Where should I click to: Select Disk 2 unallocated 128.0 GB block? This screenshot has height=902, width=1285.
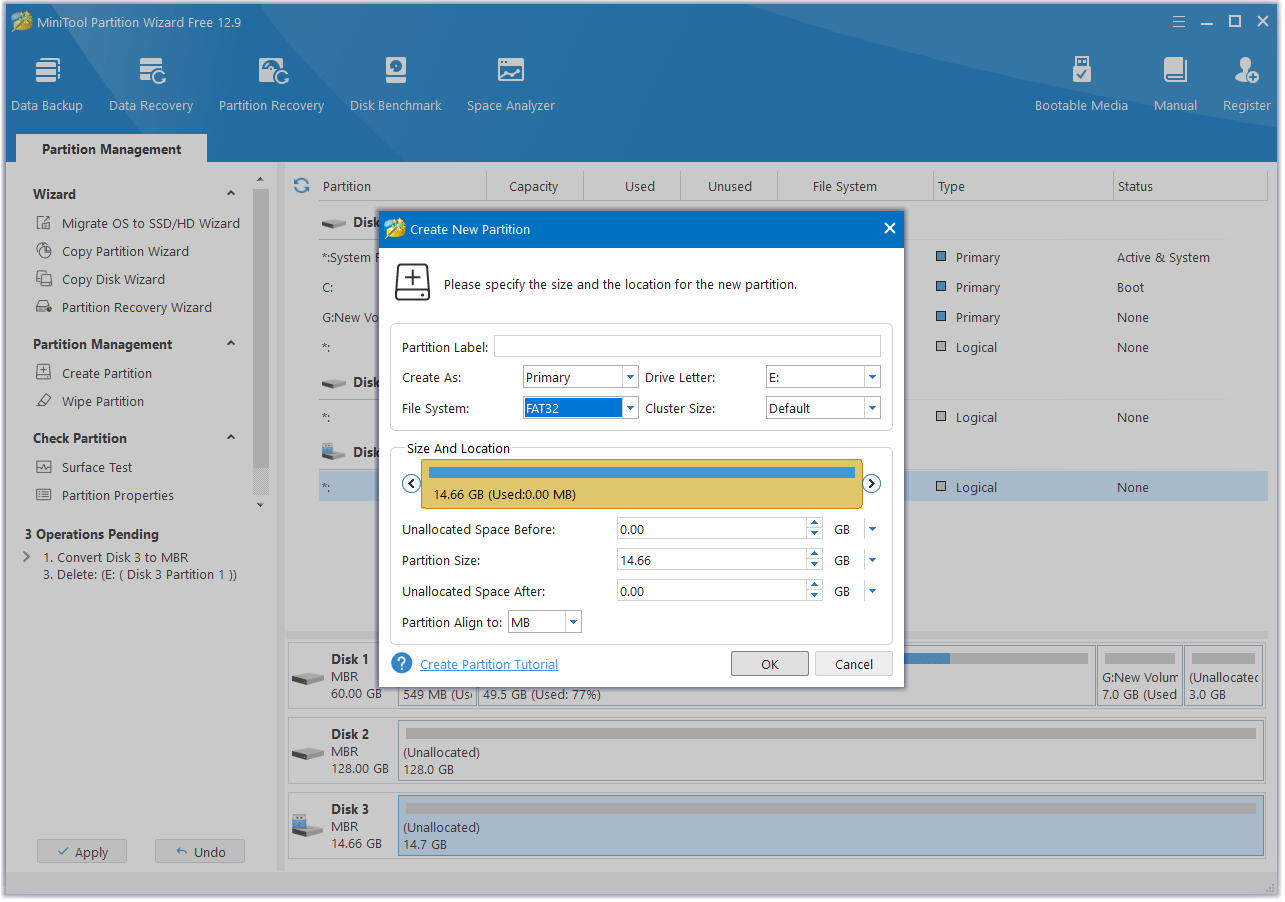pyautogui.click(x=830, y=750)
